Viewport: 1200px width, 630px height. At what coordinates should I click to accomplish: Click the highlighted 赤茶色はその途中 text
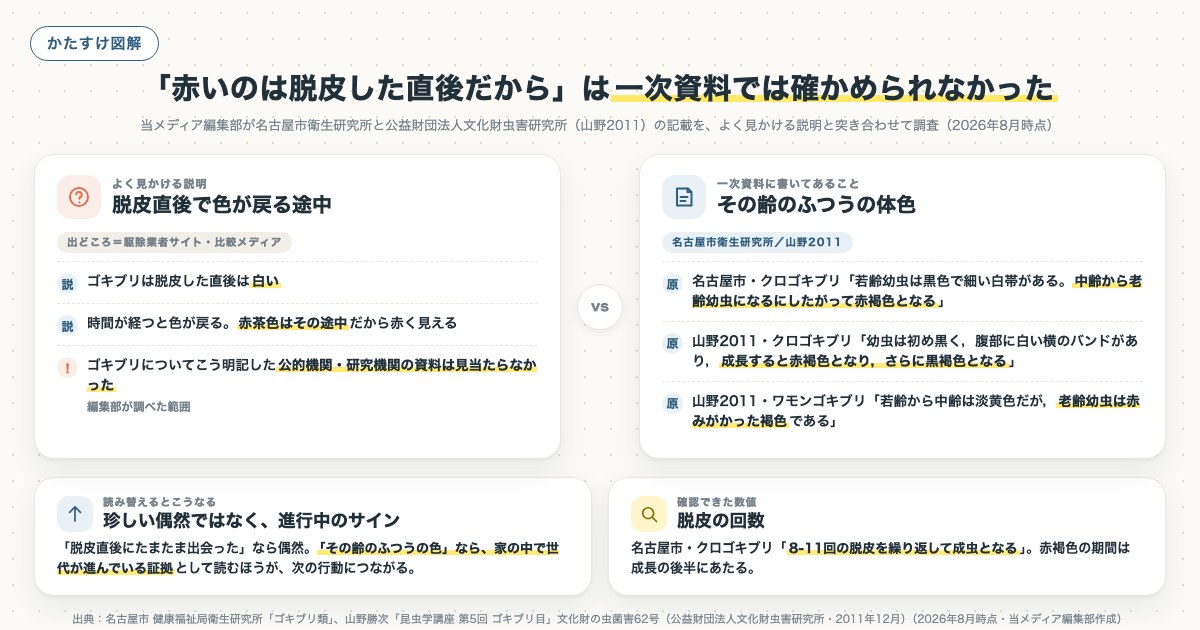tap(292, 323)
